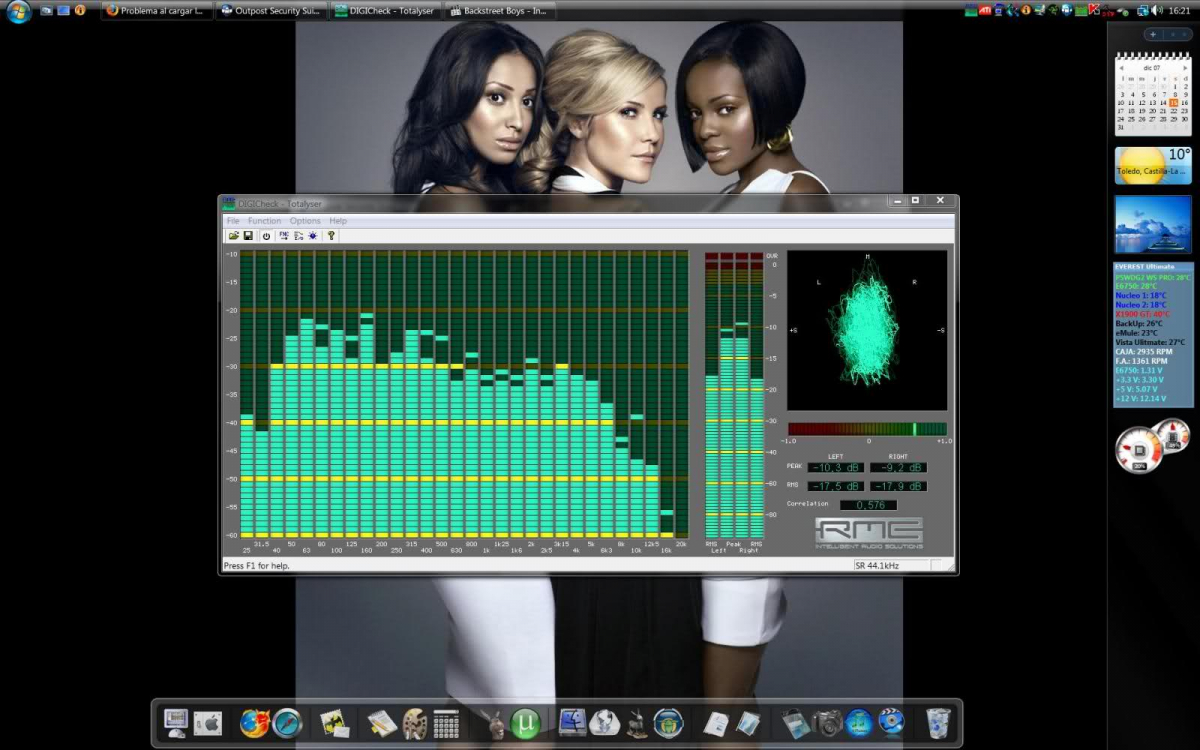Click the ATI tray icon
The image size is (1200, 750).
(x=985, y=10)
